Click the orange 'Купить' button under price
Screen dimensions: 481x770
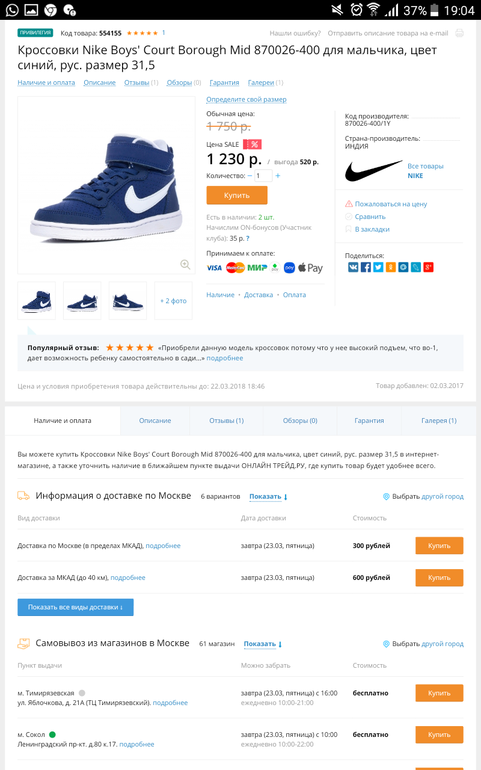point(237,195)
